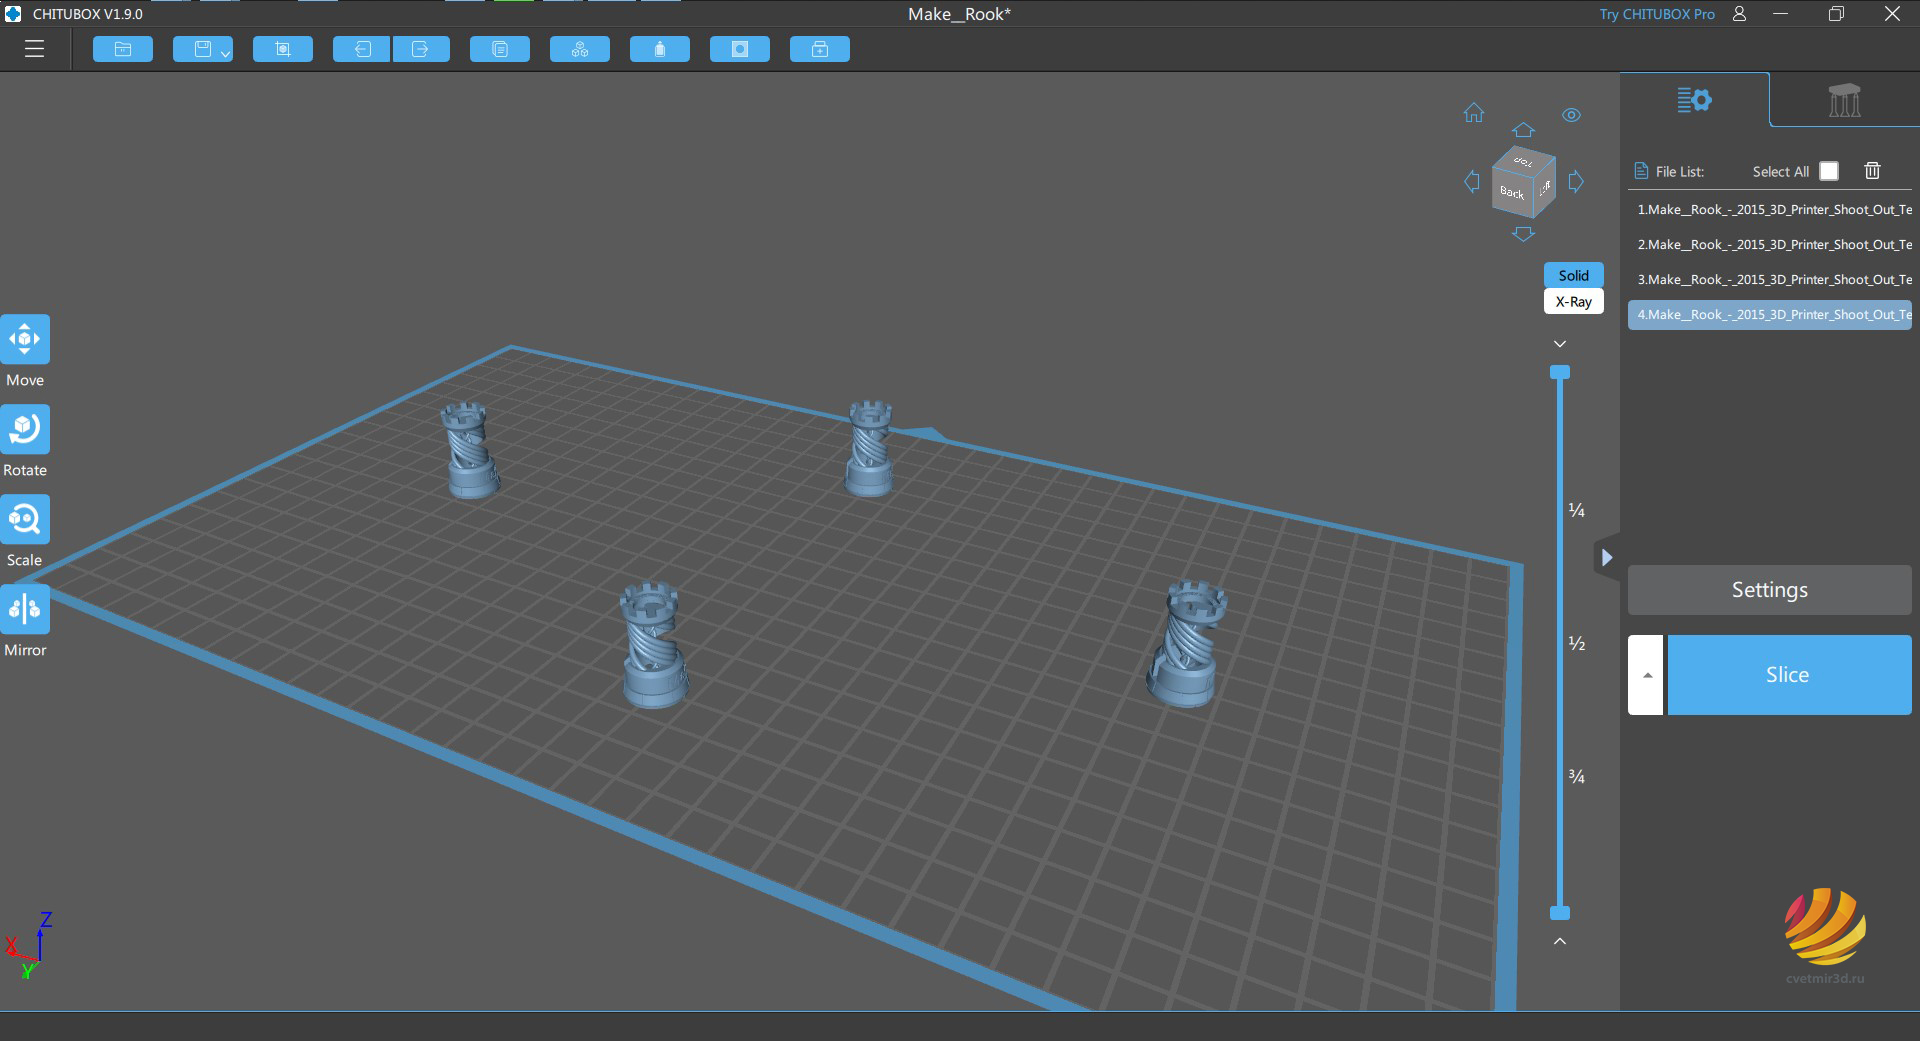Switch to Solid render mode
This screenshot has width=1920, height=1041.
1573,275
